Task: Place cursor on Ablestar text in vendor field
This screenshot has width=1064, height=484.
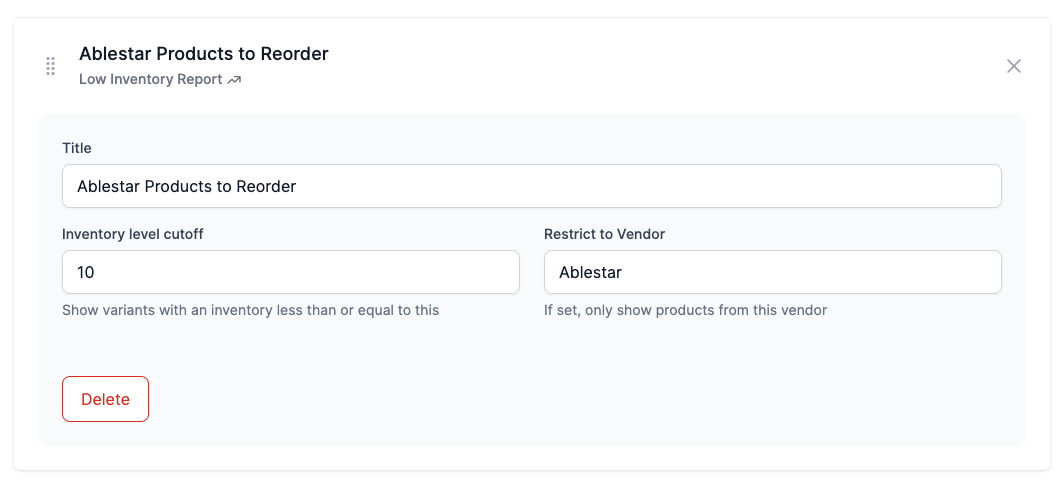Action: [590, 272]
